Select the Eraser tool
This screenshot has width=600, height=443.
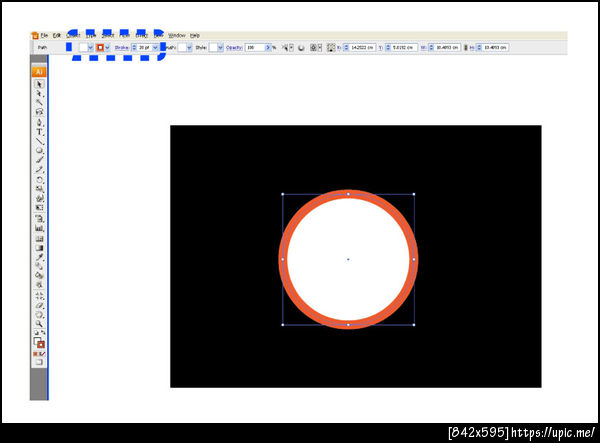(39, 305)
